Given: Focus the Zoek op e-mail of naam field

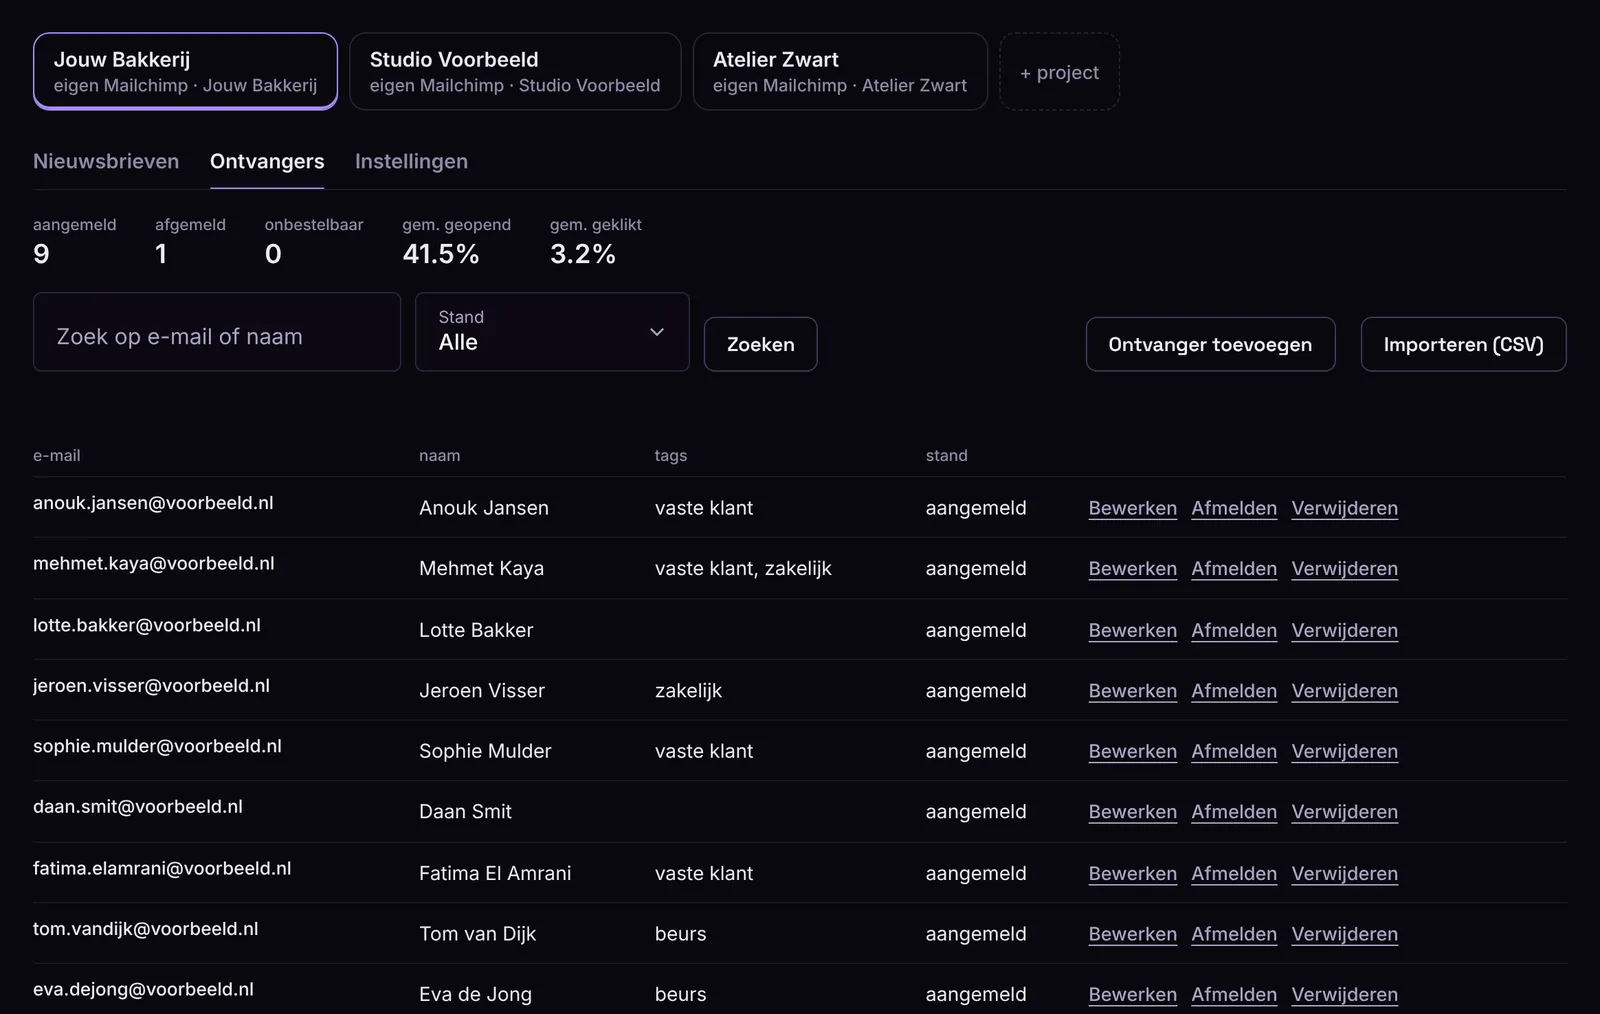Looking at the screenshot, I should (x=217, y=332).
